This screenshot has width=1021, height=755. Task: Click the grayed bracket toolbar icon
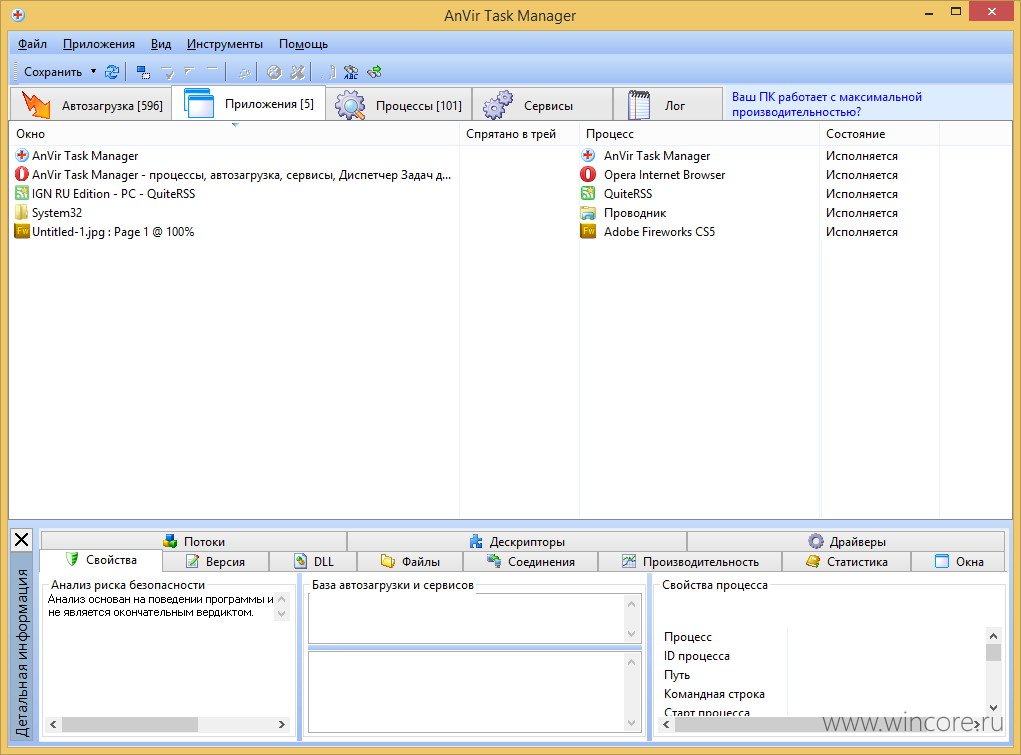(329, 72)
